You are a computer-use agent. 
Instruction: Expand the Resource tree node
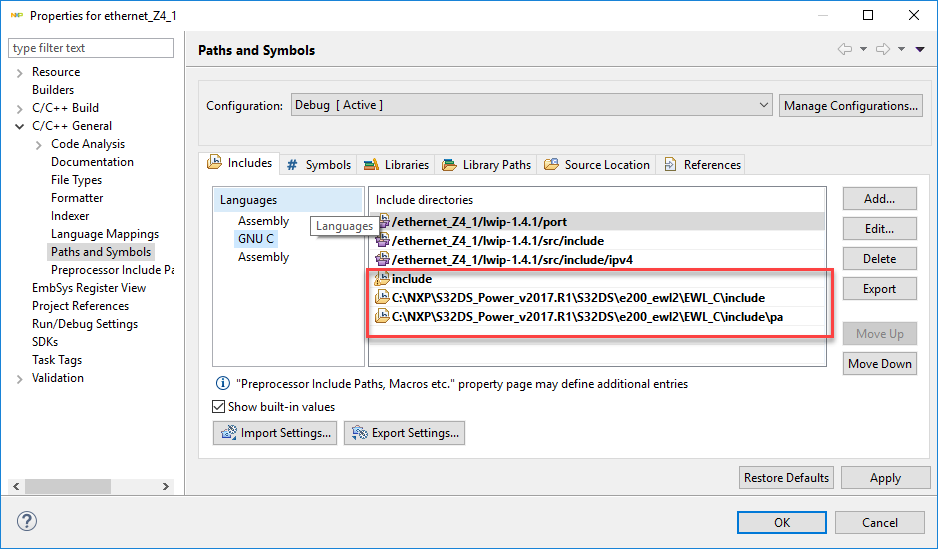click(21, 72)
